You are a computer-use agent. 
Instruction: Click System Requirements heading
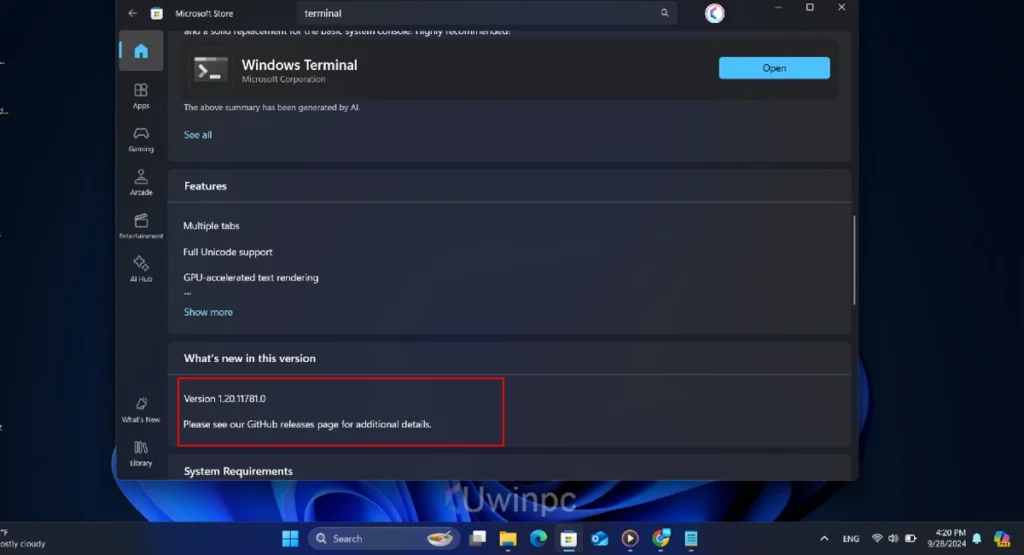coord(238,471)
